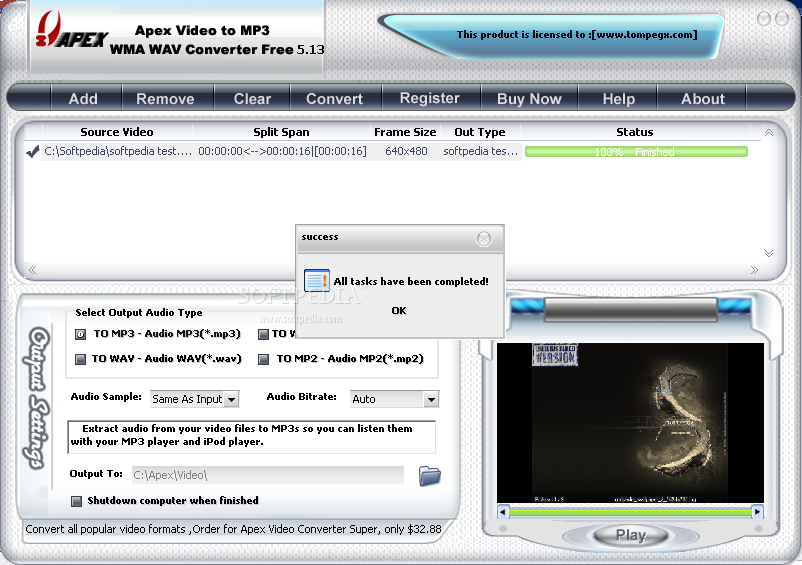This screenshot has height=565, width=802.
Task: Open the output folder browse icon
Action: pyautogui.click(x=430, y=476)
